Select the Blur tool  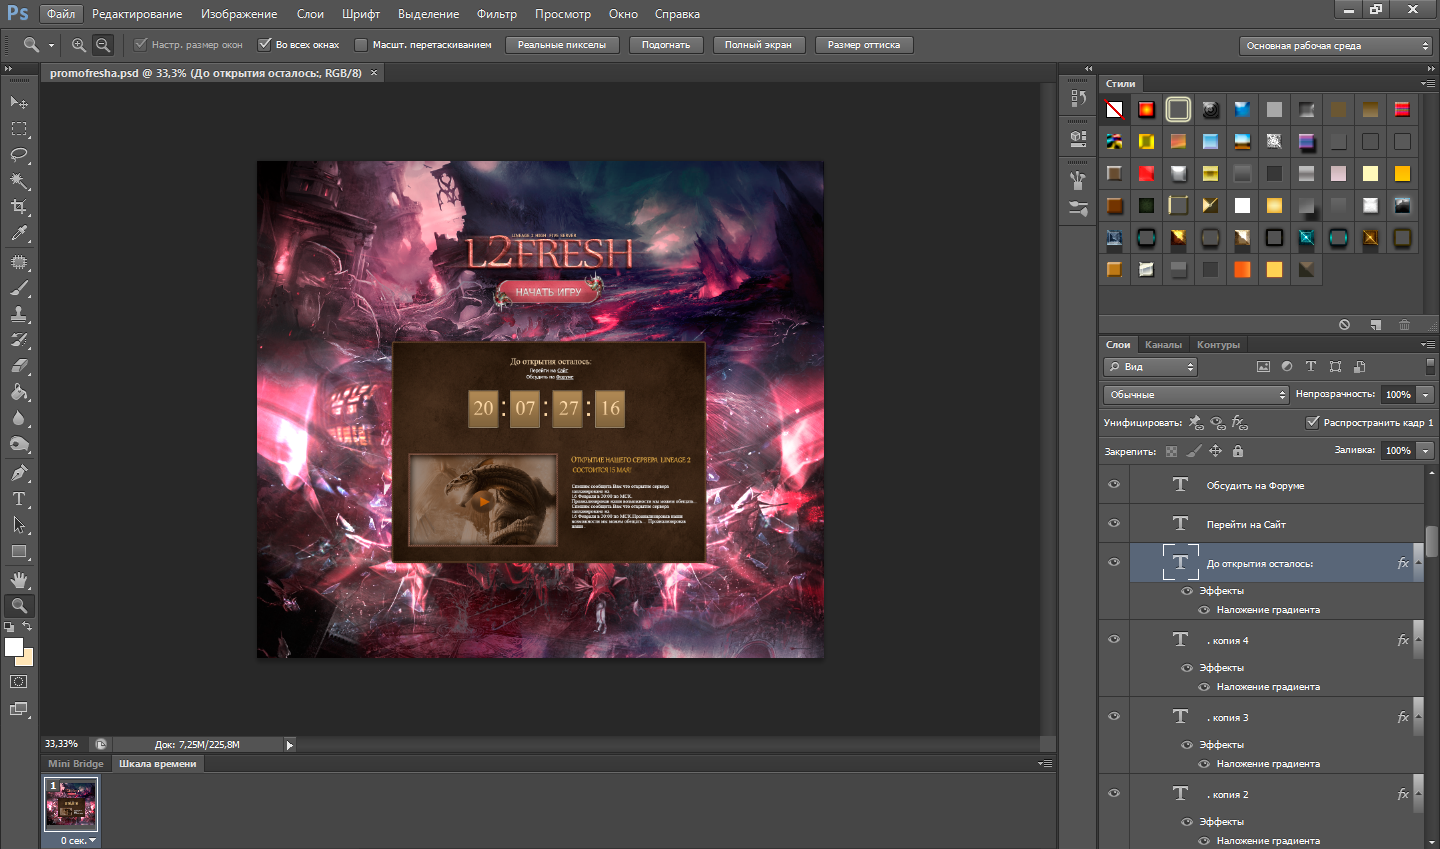point(19,418)
